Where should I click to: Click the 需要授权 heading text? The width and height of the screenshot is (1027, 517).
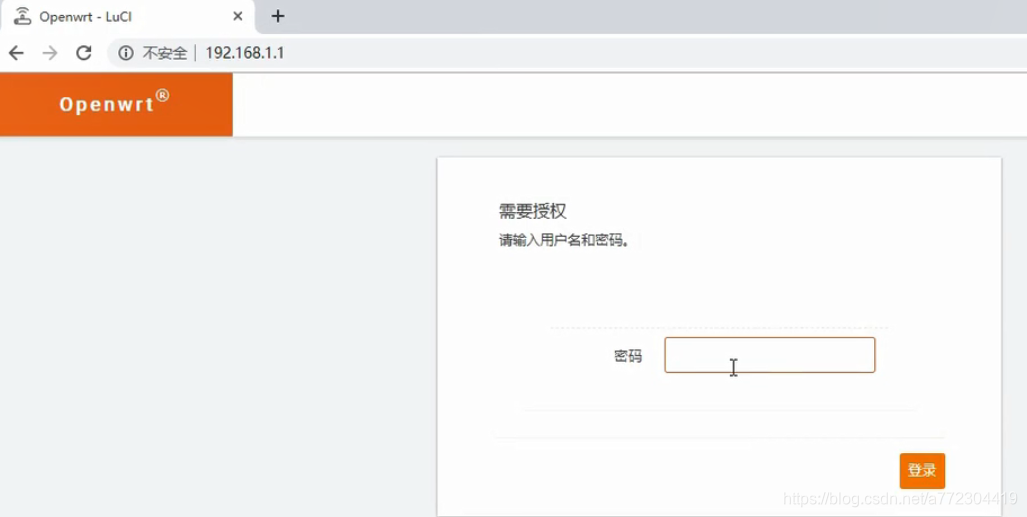pos(532,211)
